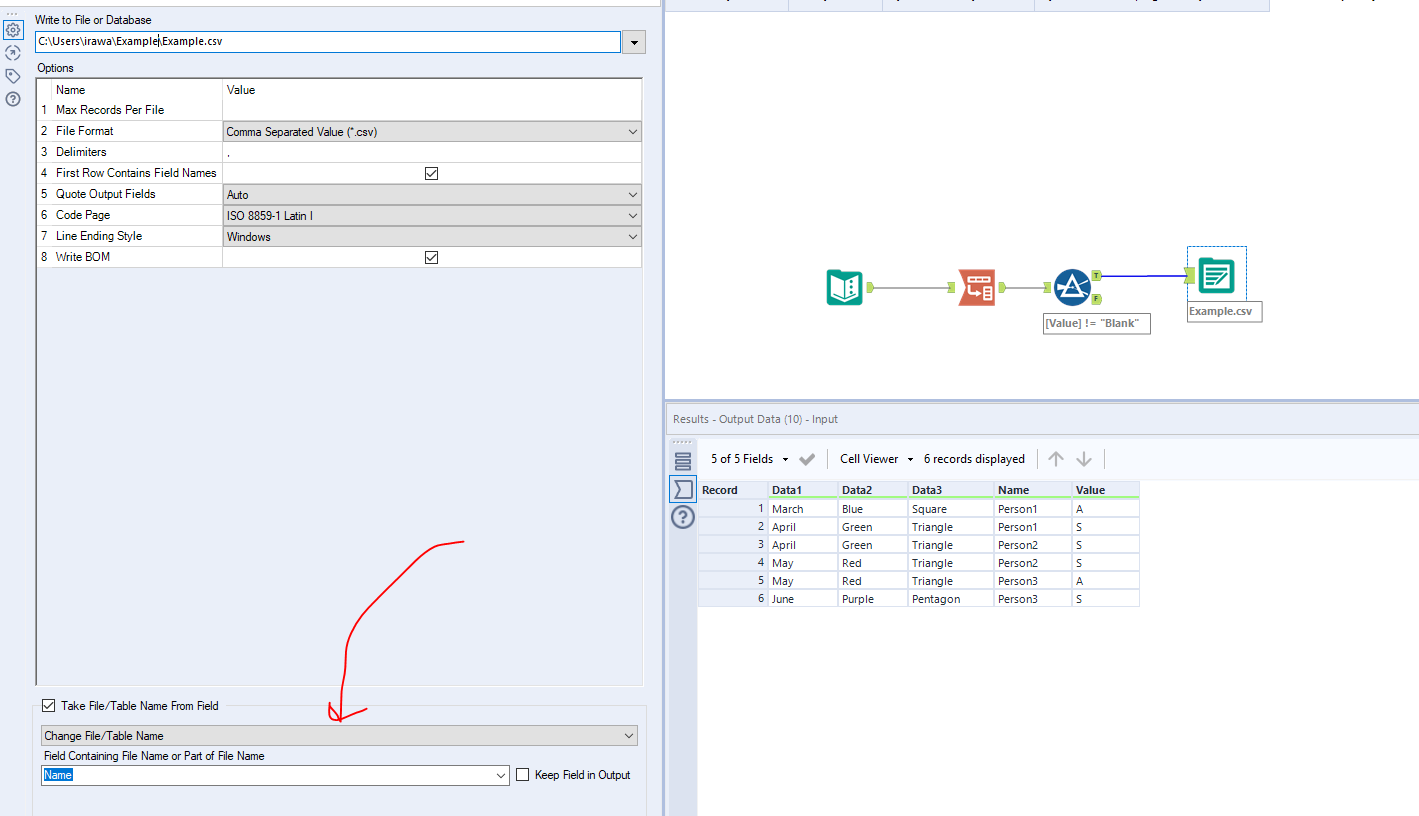Select the Example.csv Output Data tool
Screen dimensions: 1419x816
pos(1216,275)
